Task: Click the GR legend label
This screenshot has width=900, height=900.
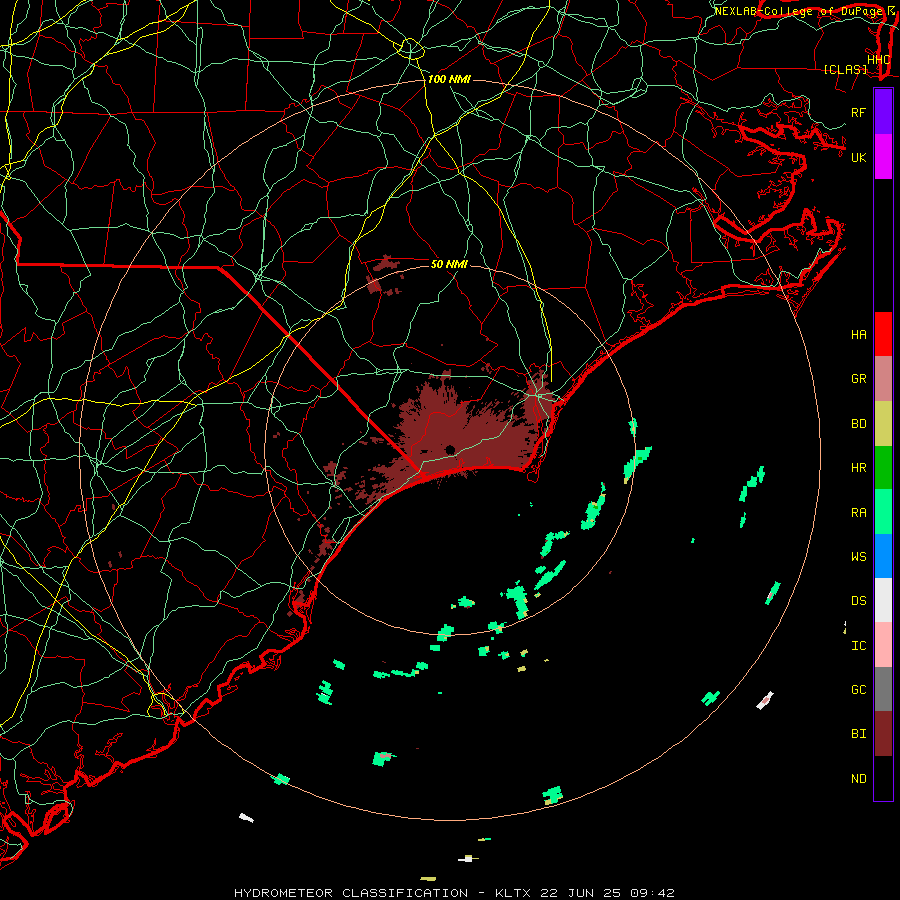Action: click(x=858, y=379)
